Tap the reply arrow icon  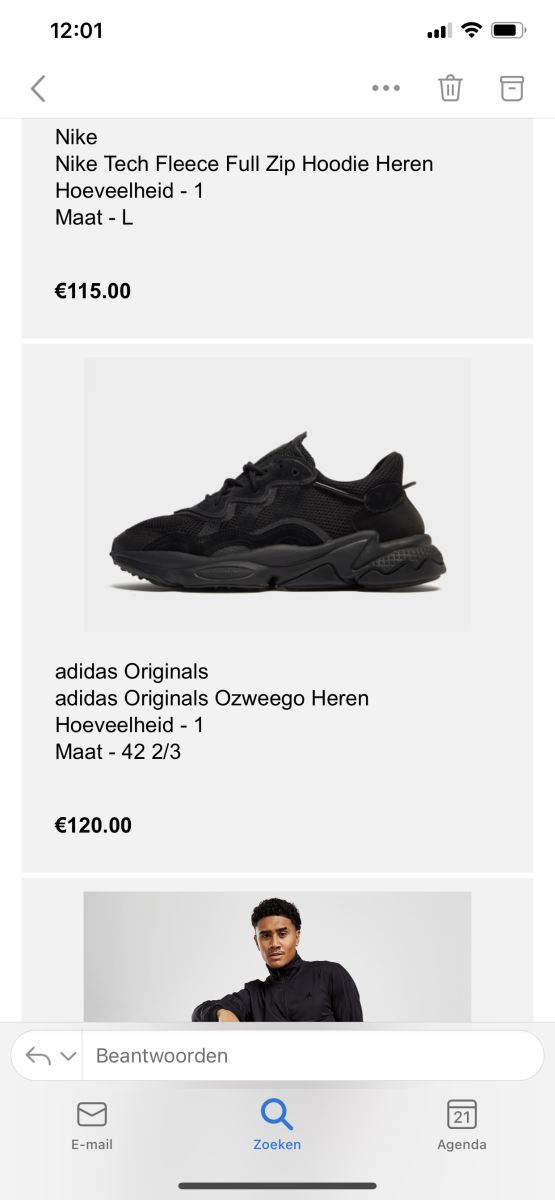[38, 1056]
